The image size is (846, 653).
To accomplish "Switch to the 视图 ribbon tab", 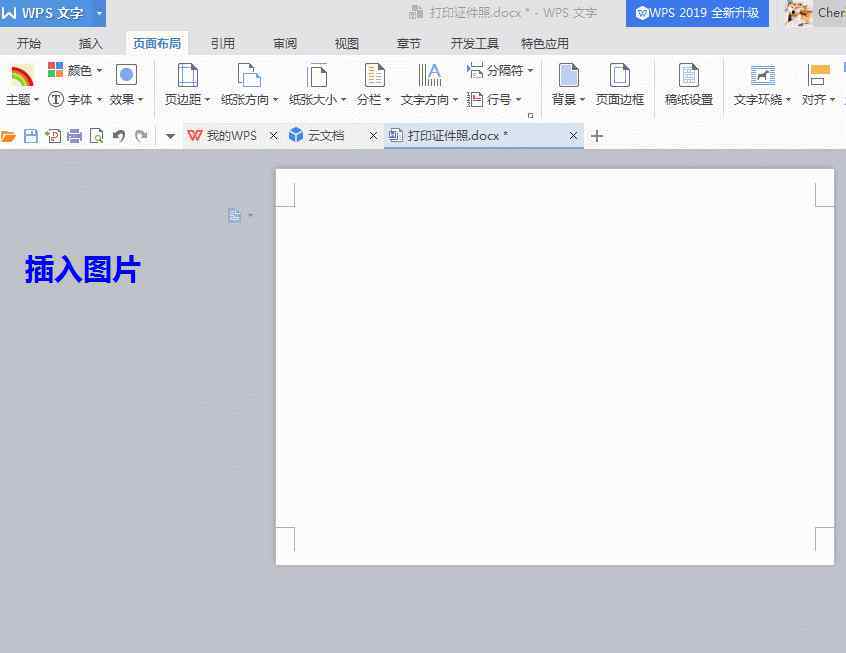I will point(346,43).
